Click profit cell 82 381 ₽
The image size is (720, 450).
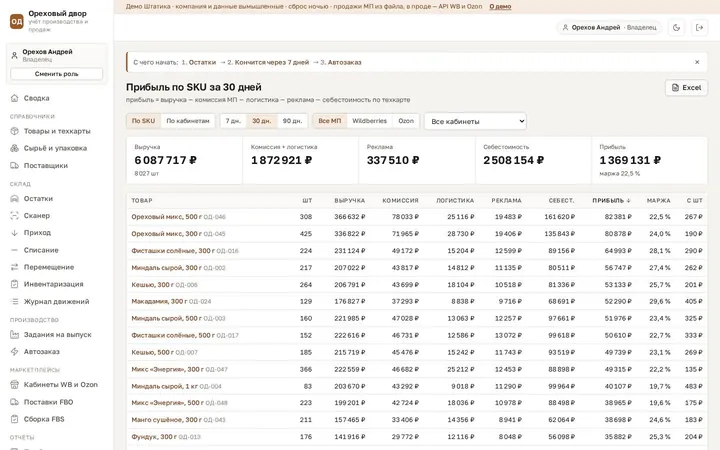618,217
